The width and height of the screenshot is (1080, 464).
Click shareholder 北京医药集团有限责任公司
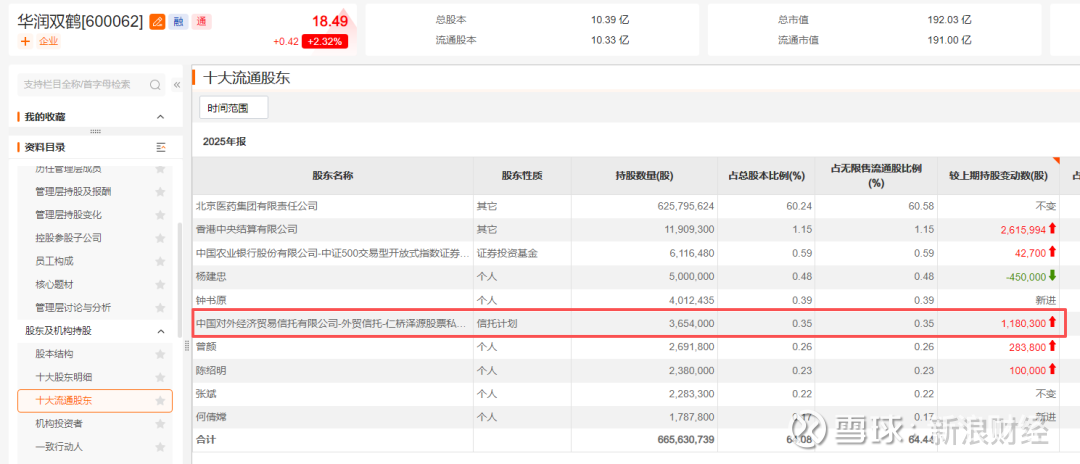257,206
